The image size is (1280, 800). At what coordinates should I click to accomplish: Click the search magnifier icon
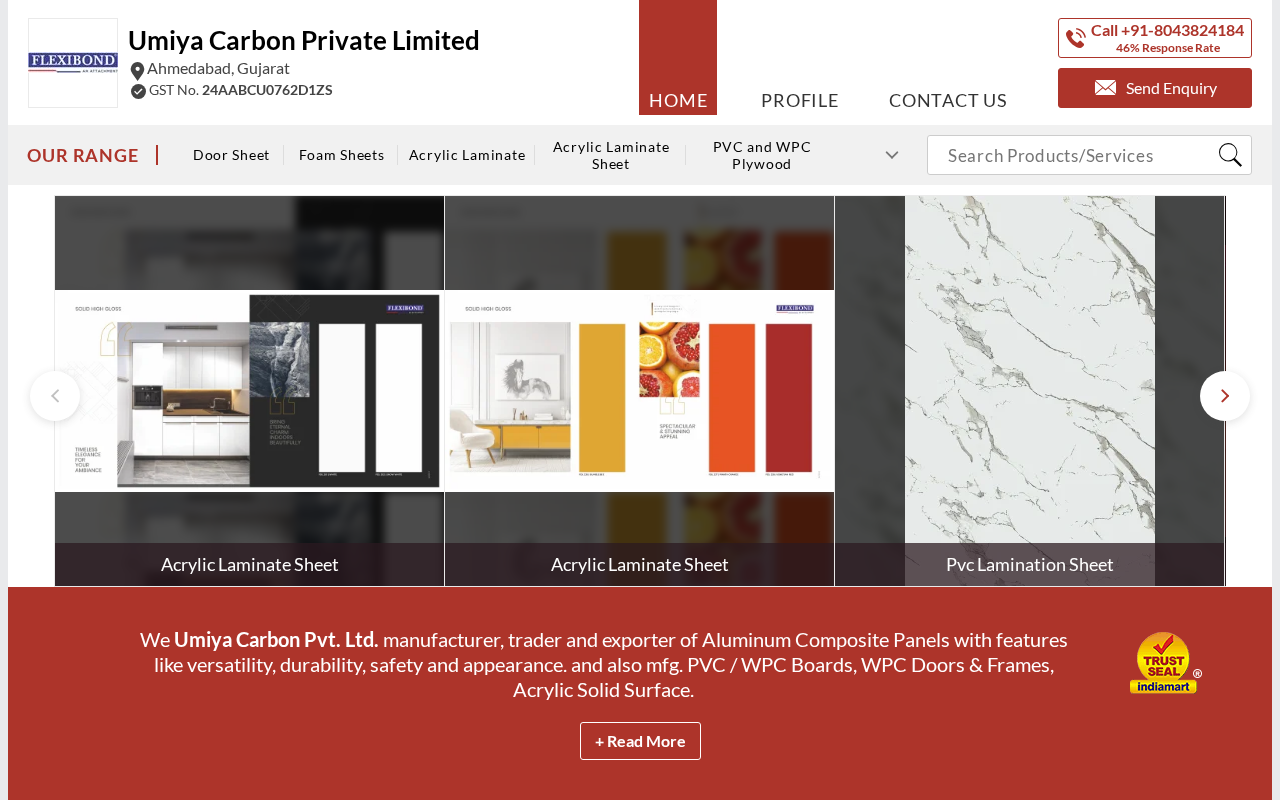(x=1230, y=155)
